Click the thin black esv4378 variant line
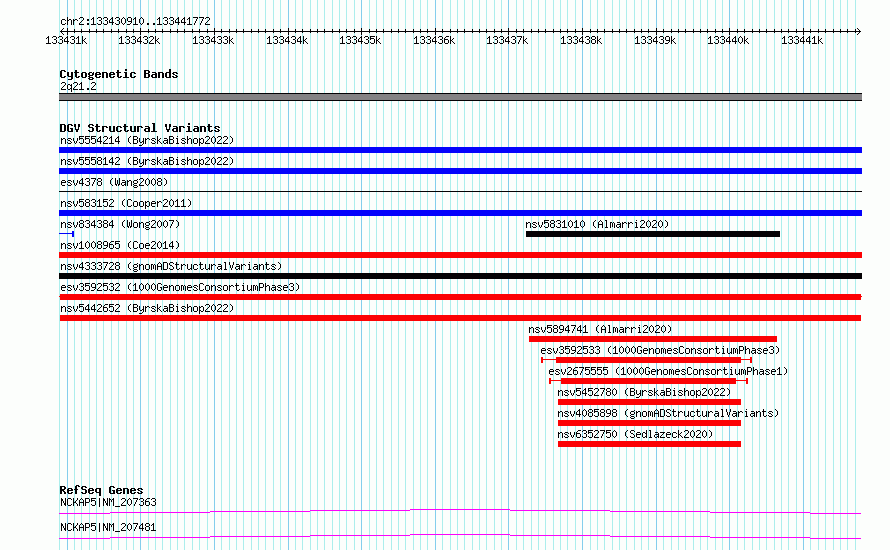The image size is (890, 550). point(460,192)
